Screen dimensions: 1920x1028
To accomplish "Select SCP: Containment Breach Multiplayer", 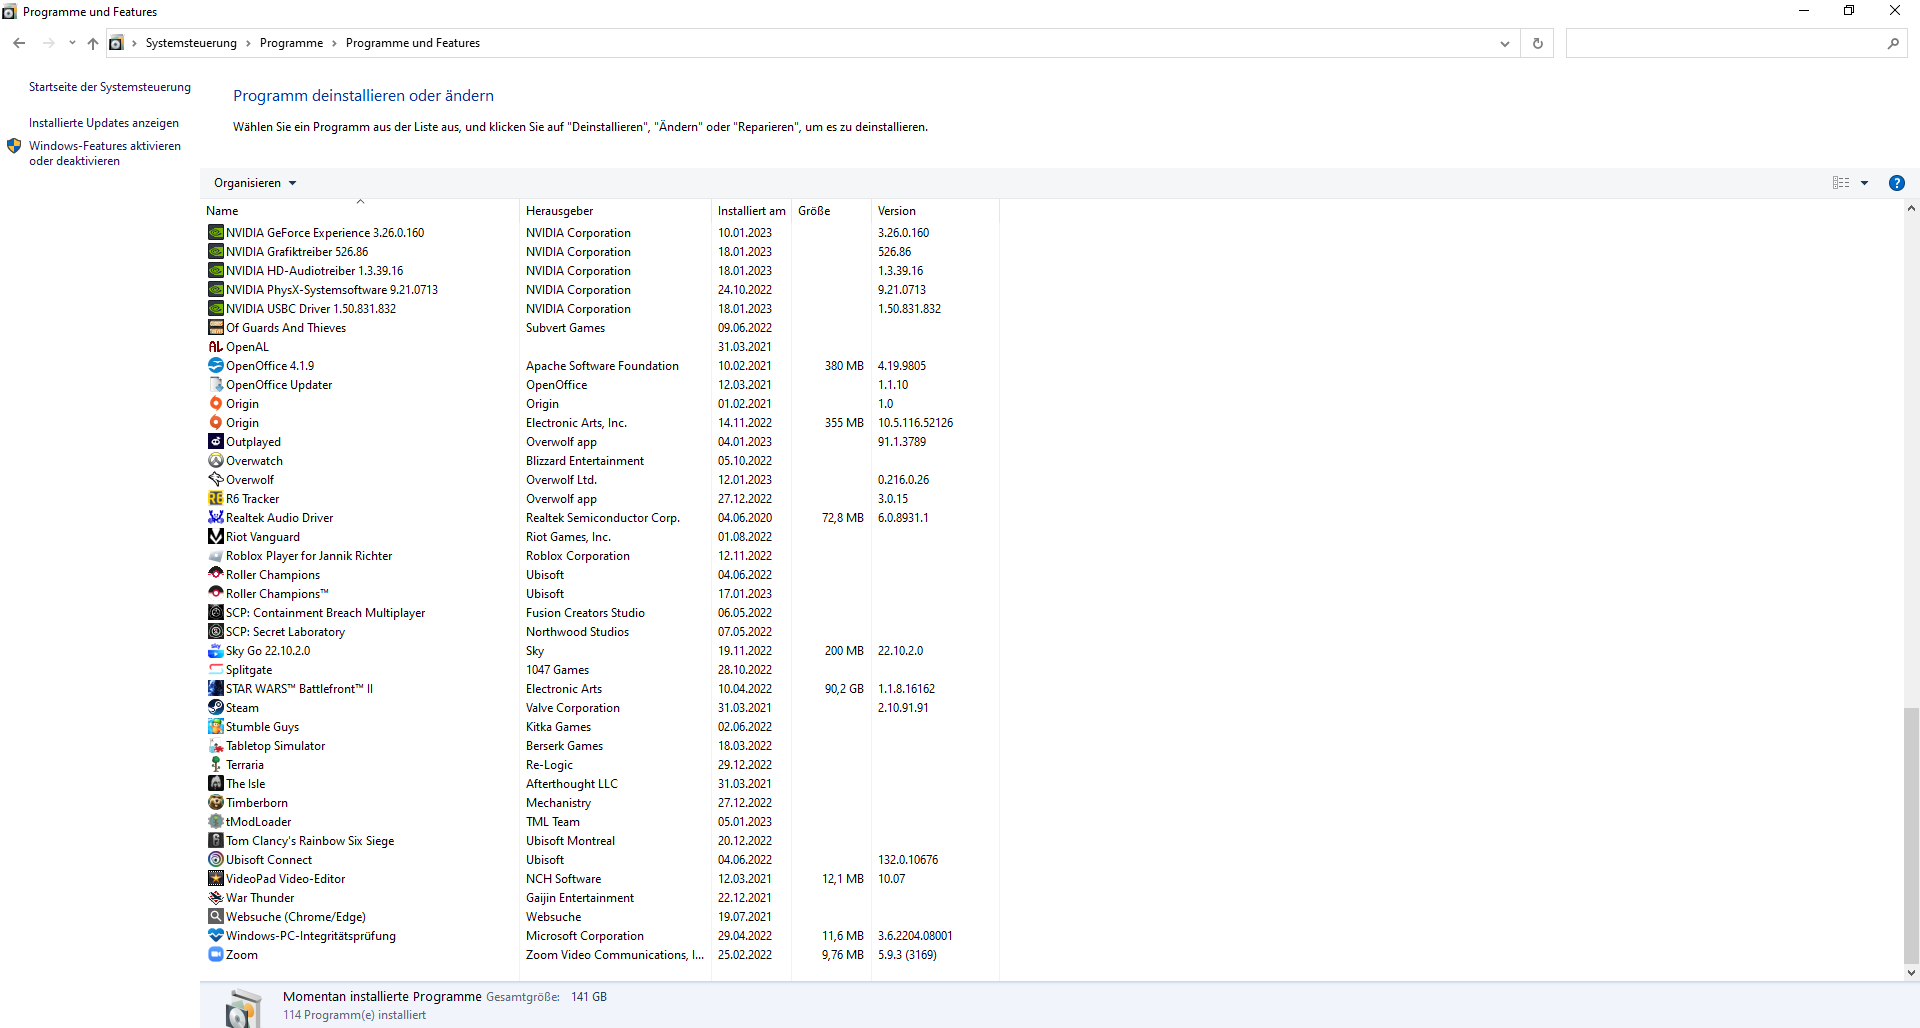I will coord(601,612).
